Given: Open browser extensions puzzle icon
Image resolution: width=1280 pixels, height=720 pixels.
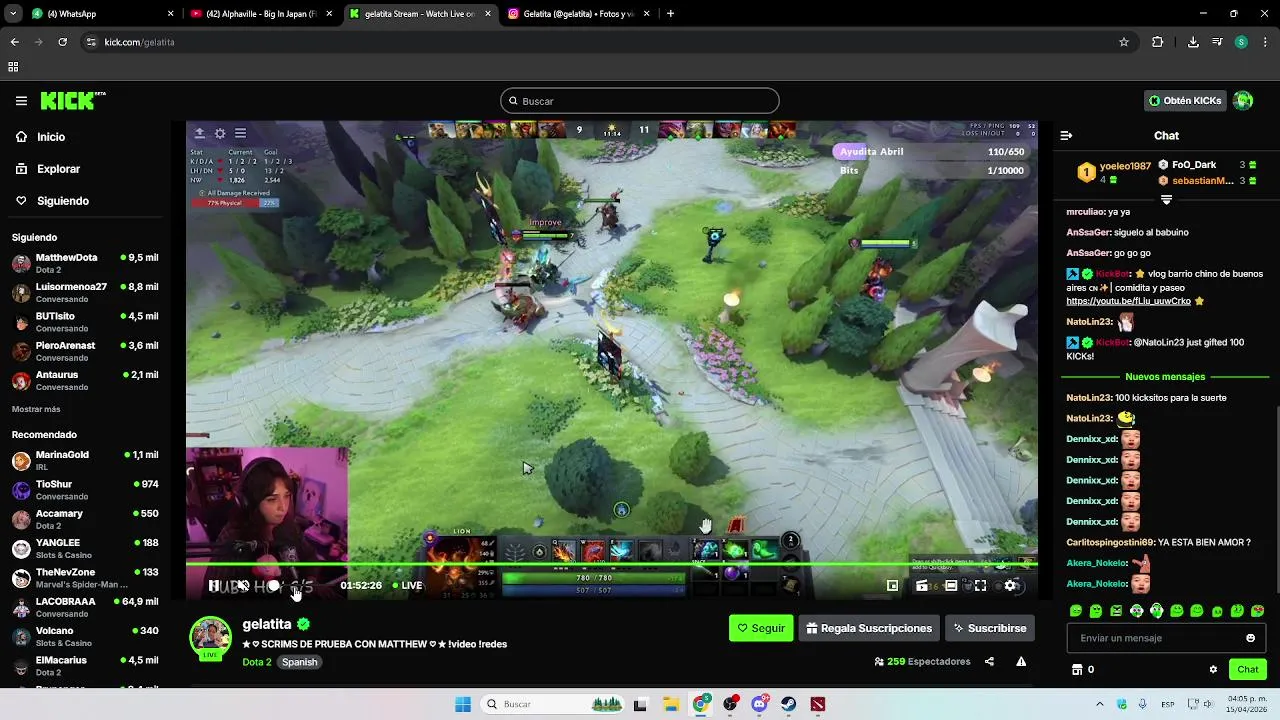Looking at the screenshot, I should click(1158, 42).
